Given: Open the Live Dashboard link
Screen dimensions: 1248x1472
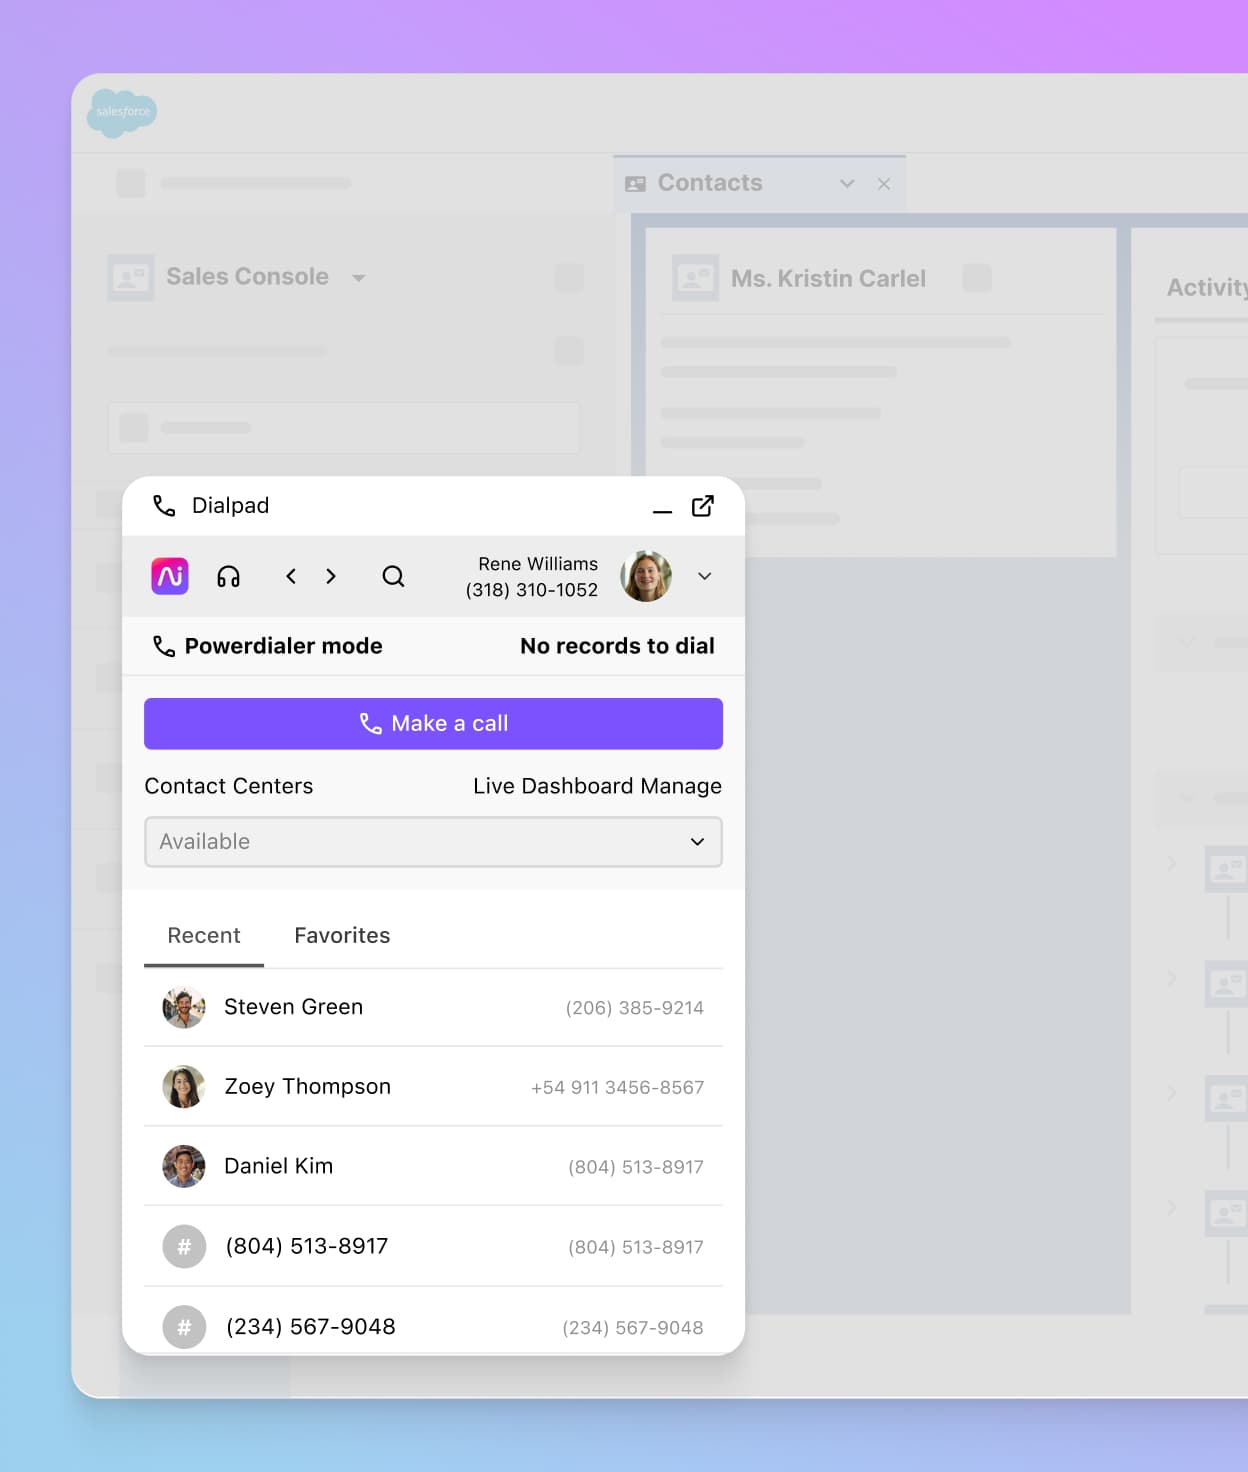Looking at the screenshot, I should pos(553,786).
